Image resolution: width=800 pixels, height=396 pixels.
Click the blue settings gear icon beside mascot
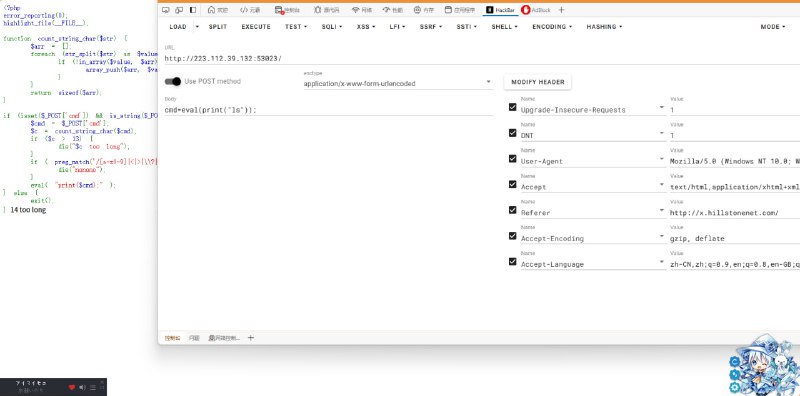point(735,387)
